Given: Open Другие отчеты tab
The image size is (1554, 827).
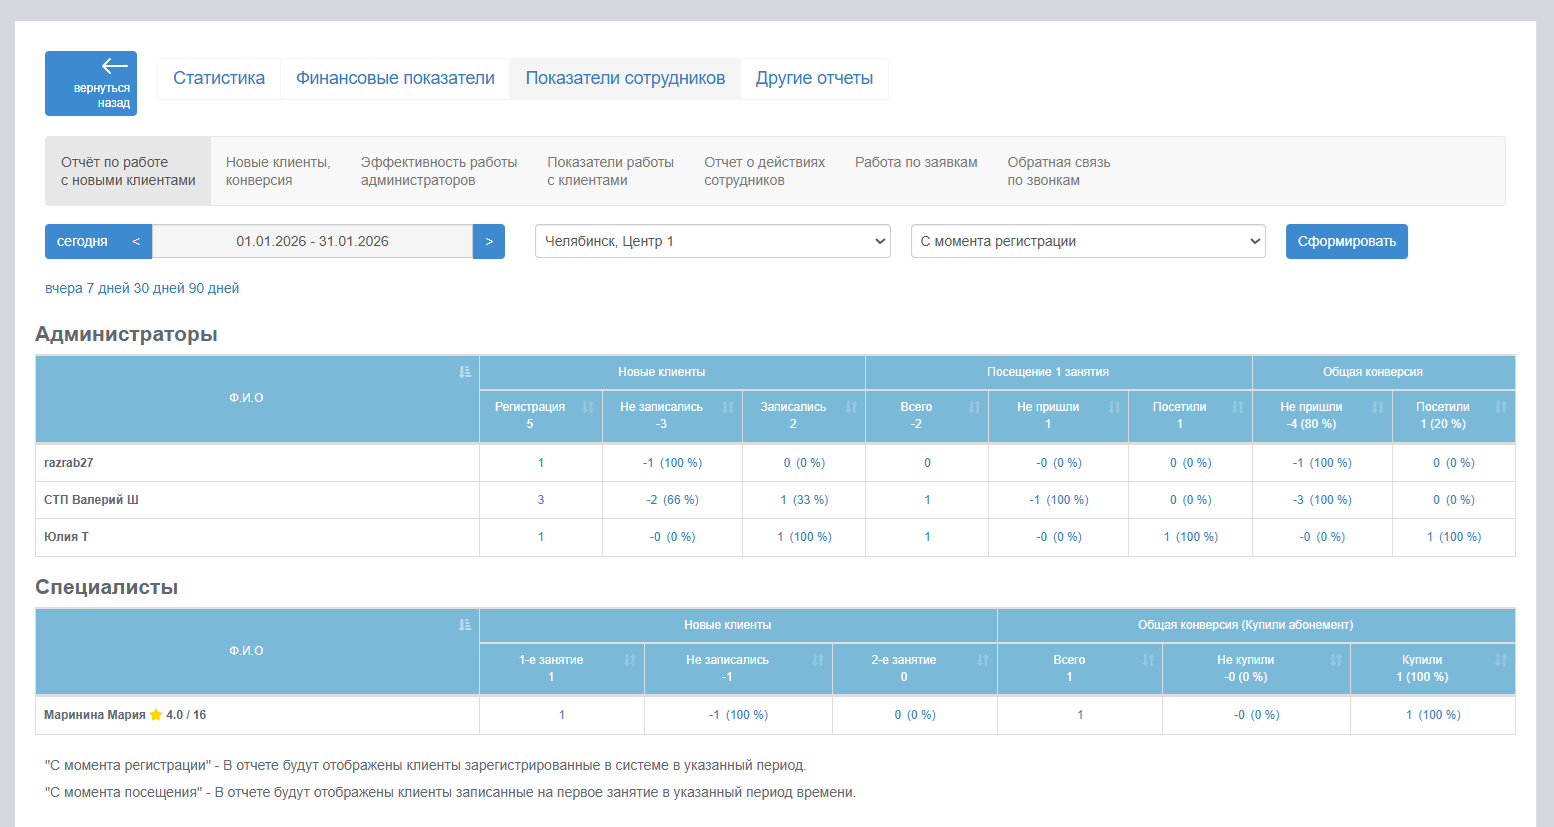Looking at the screenshot, I should coord(814,78).
